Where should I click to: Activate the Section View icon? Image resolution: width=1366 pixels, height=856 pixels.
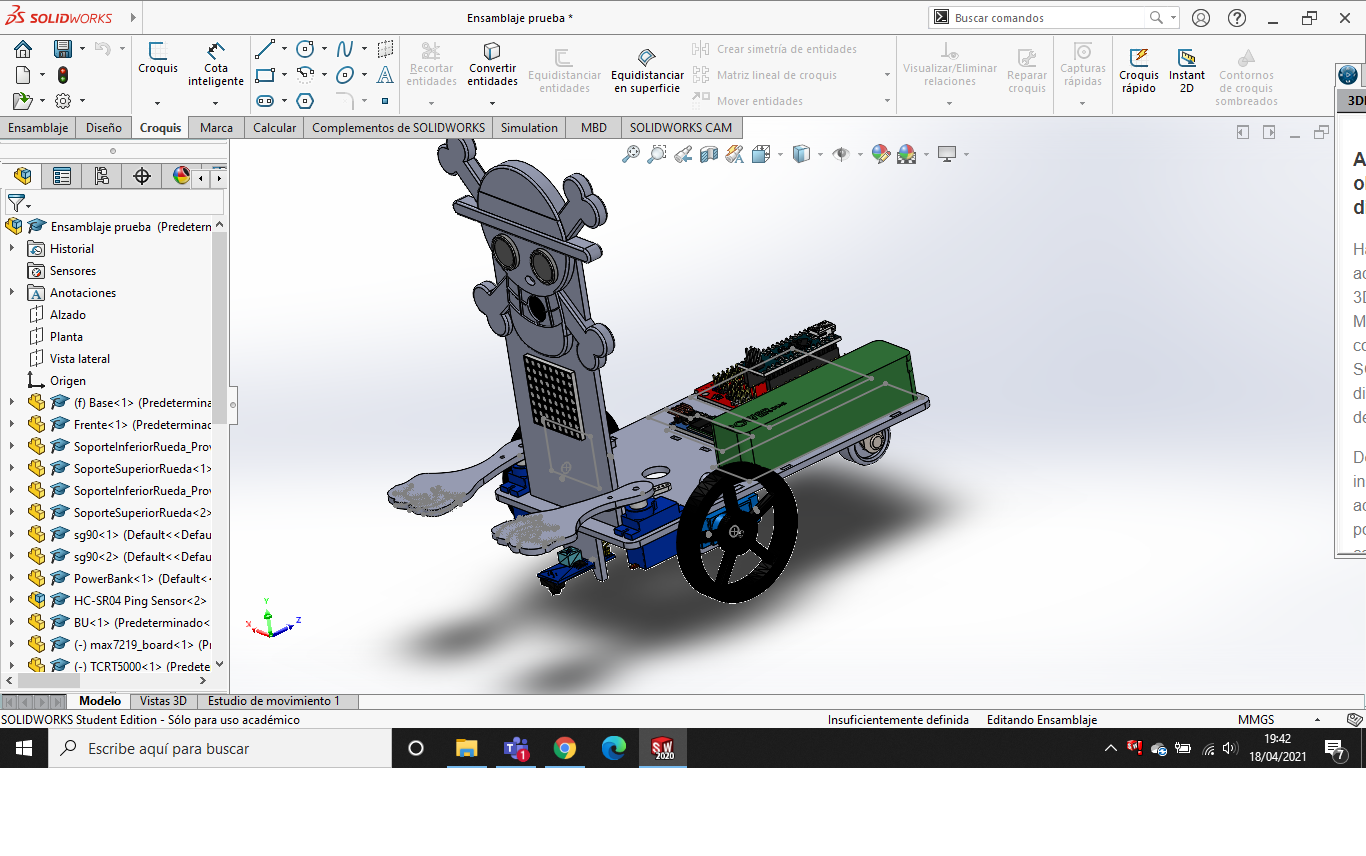click(x=709, y=154)
